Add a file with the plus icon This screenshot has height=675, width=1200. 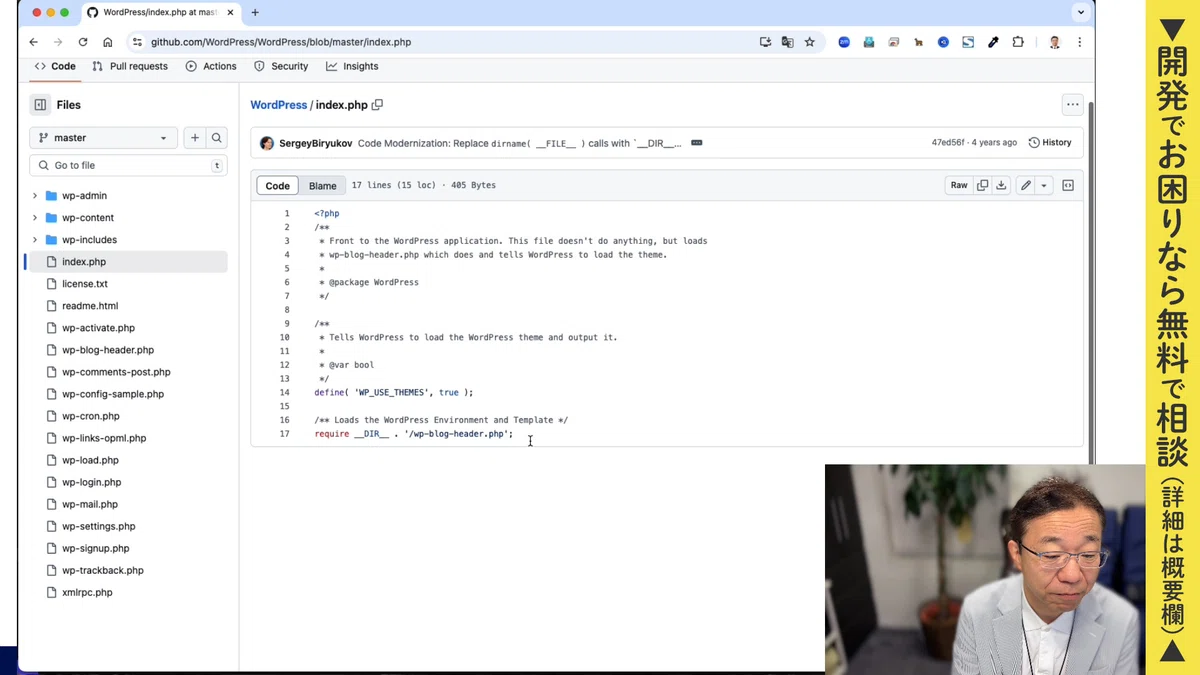pos(195,138)
